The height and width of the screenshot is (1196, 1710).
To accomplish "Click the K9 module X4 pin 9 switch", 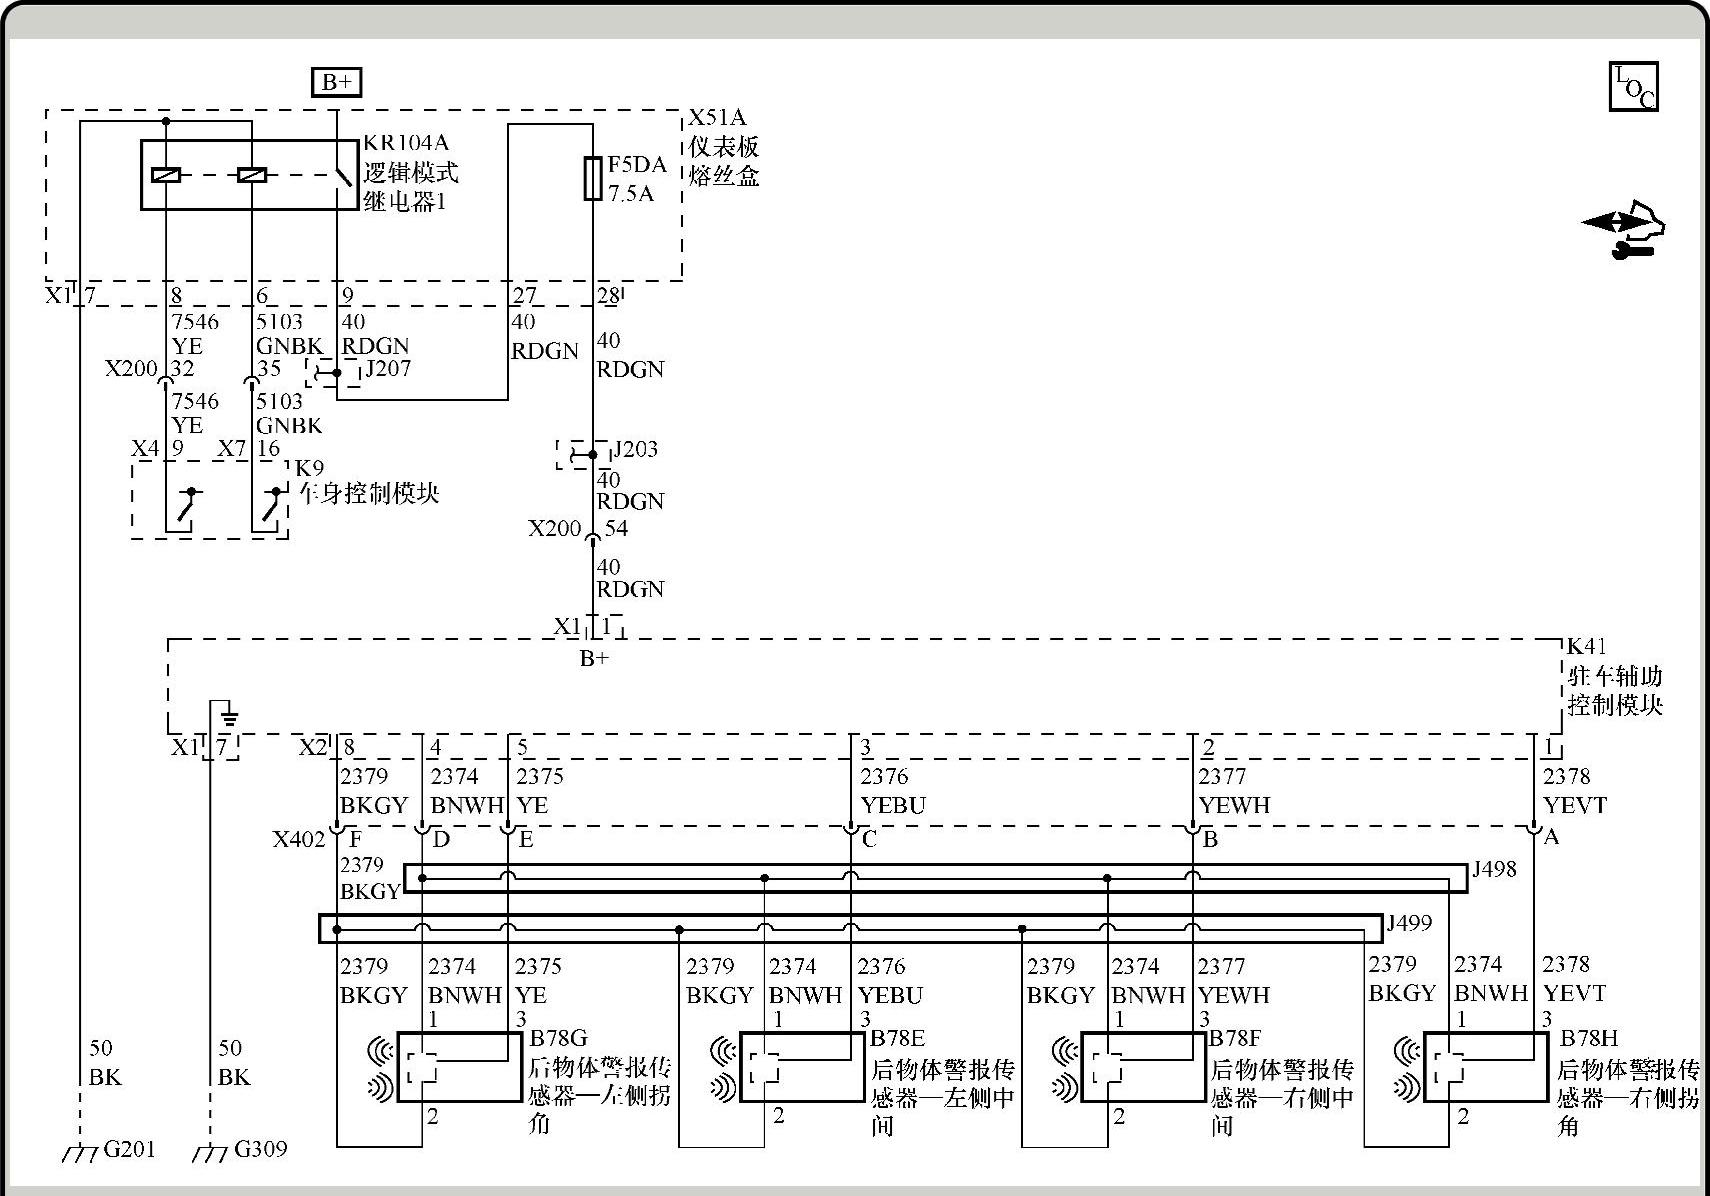I will pos(185,505).
